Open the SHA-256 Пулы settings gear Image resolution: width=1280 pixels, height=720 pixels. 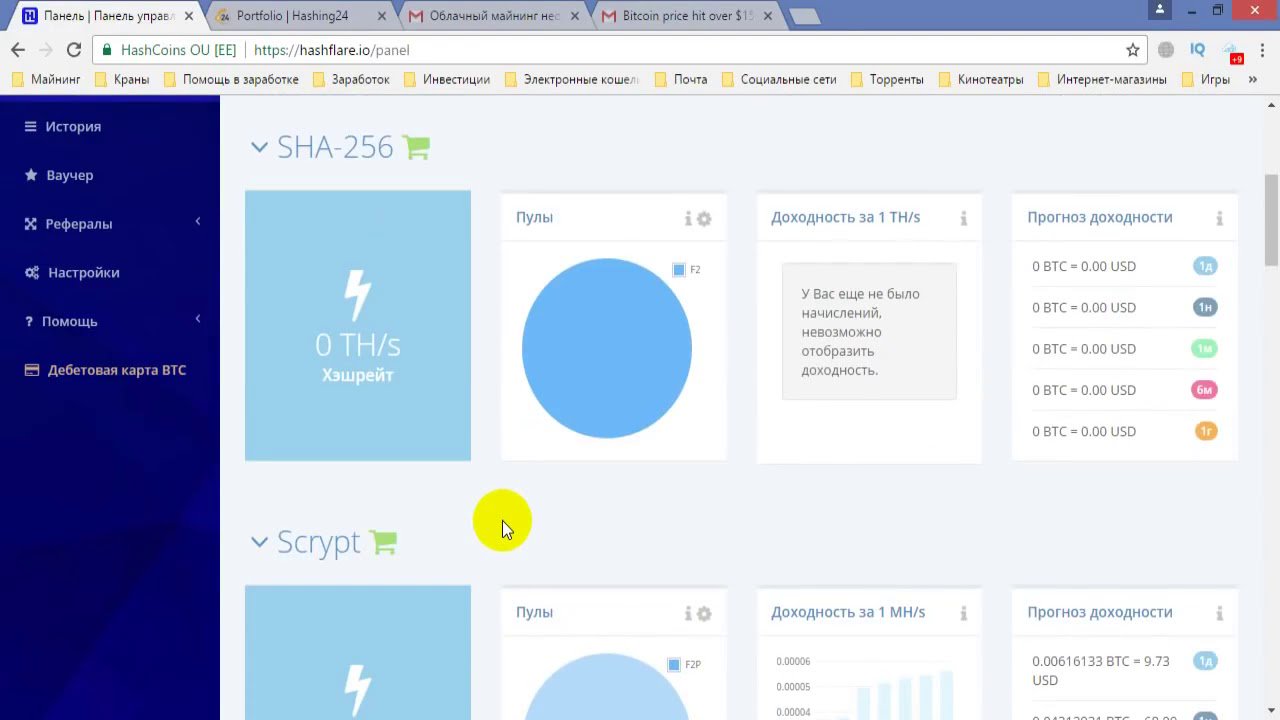pyautogui.click(x=704, y=218)
